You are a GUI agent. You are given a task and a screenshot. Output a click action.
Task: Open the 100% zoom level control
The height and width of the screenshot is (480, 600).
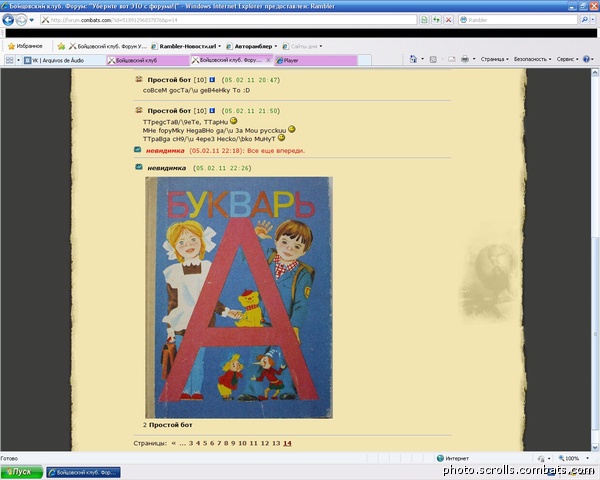point(574,458)
